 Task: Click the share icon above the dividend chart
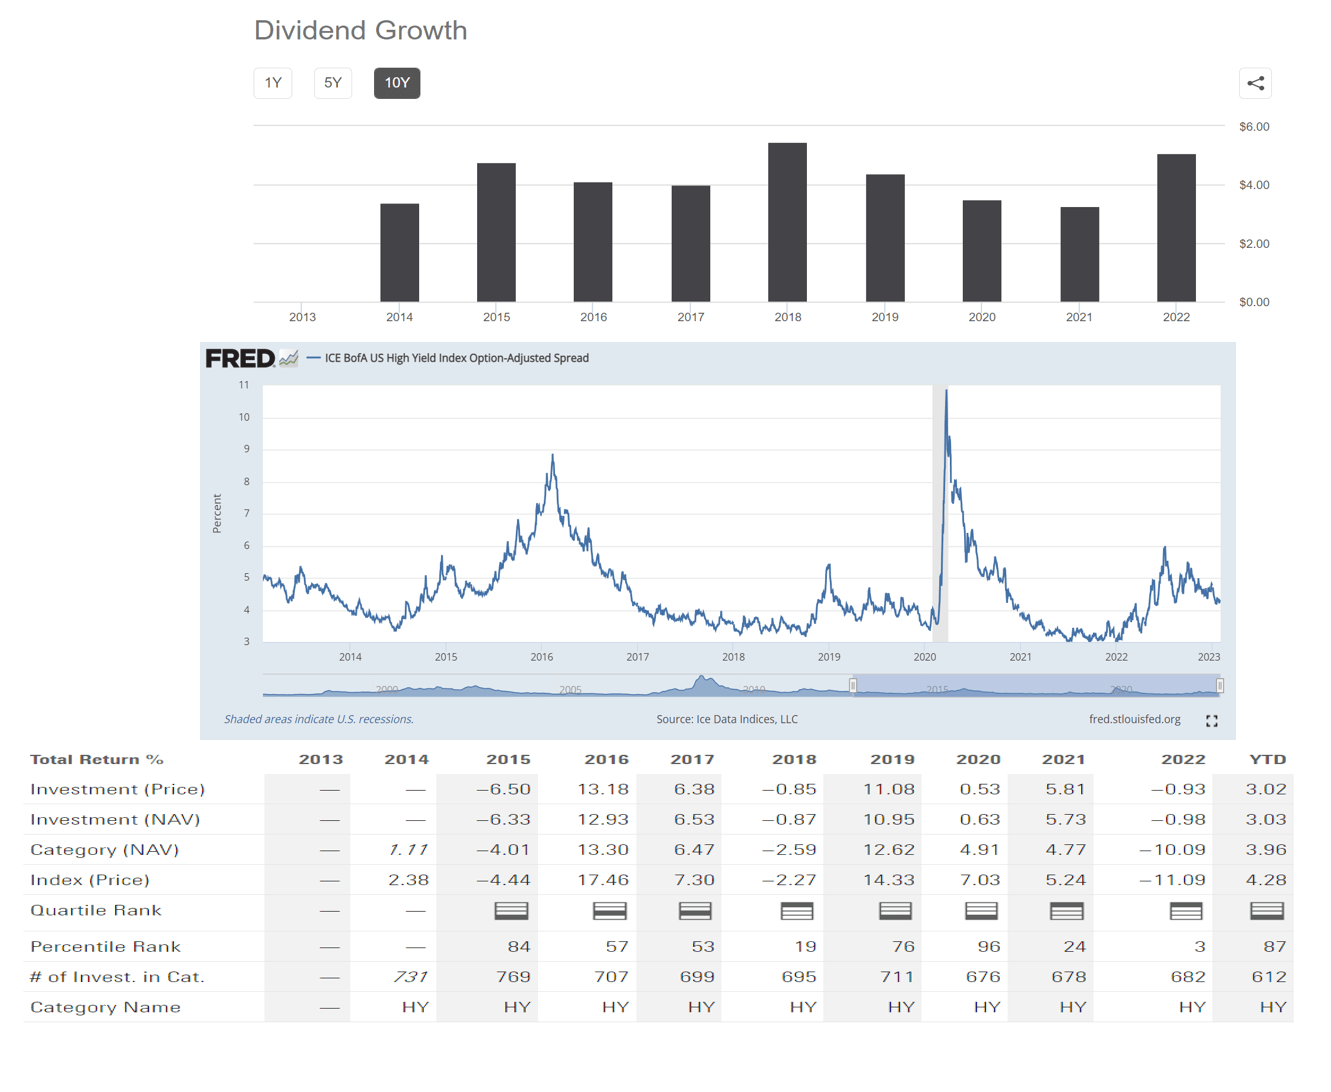pyautogui.click(x=1256, y=84)
